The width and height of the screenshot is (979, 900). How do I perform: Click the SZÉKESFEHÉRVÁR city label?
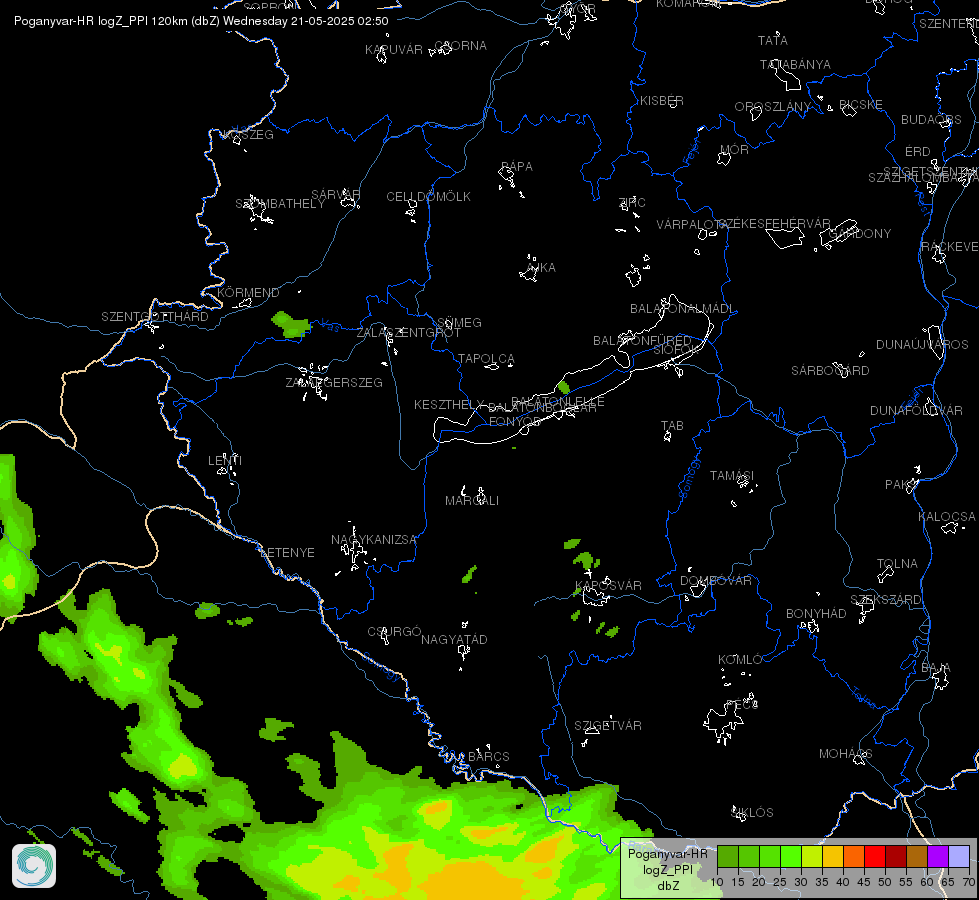(775, 224)
